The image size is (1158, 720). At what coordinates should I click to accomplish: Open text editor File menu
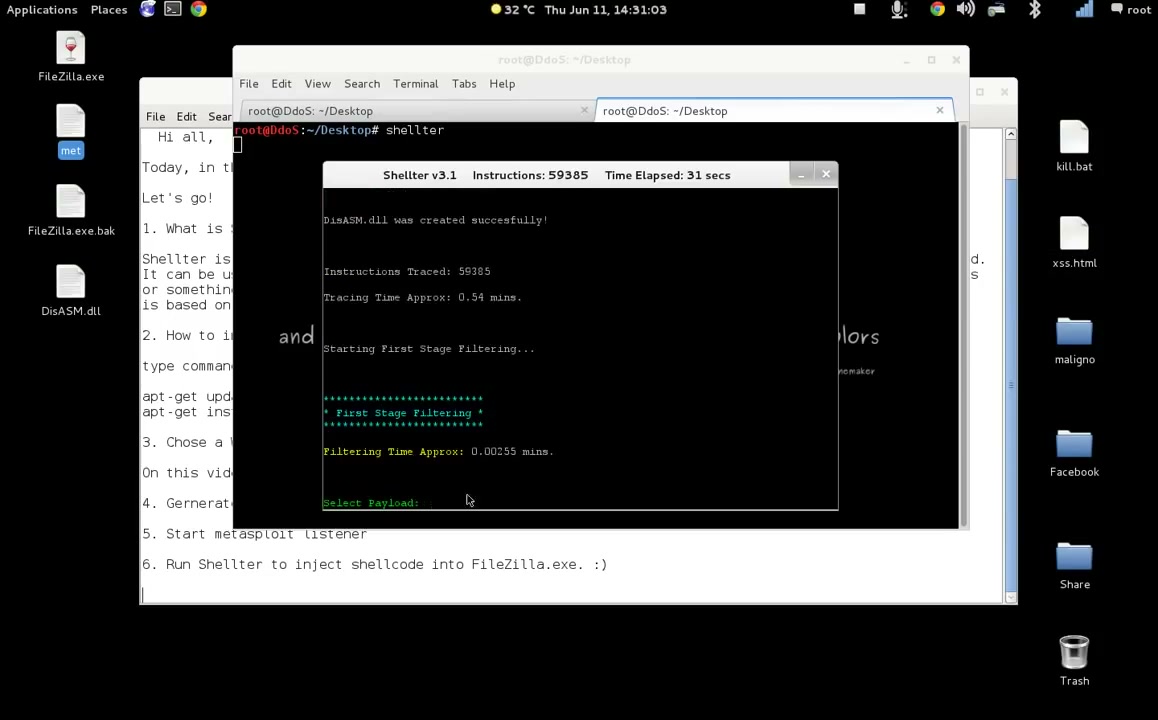coord(155,116)
